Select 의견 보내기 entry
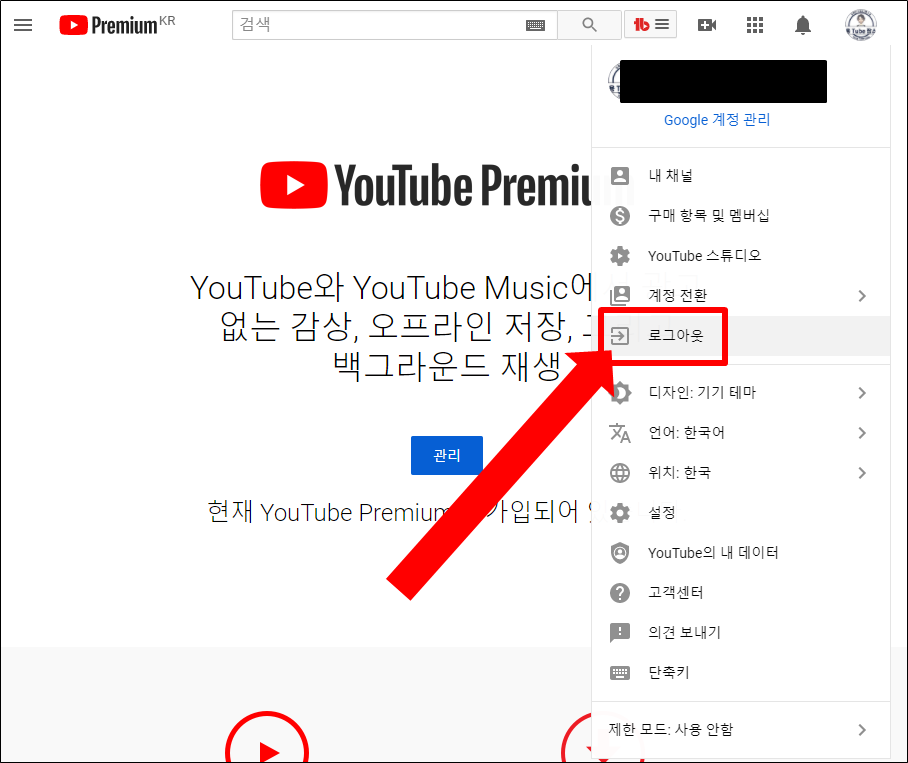This screenshot has width=908, height=763. click(741, 632)
